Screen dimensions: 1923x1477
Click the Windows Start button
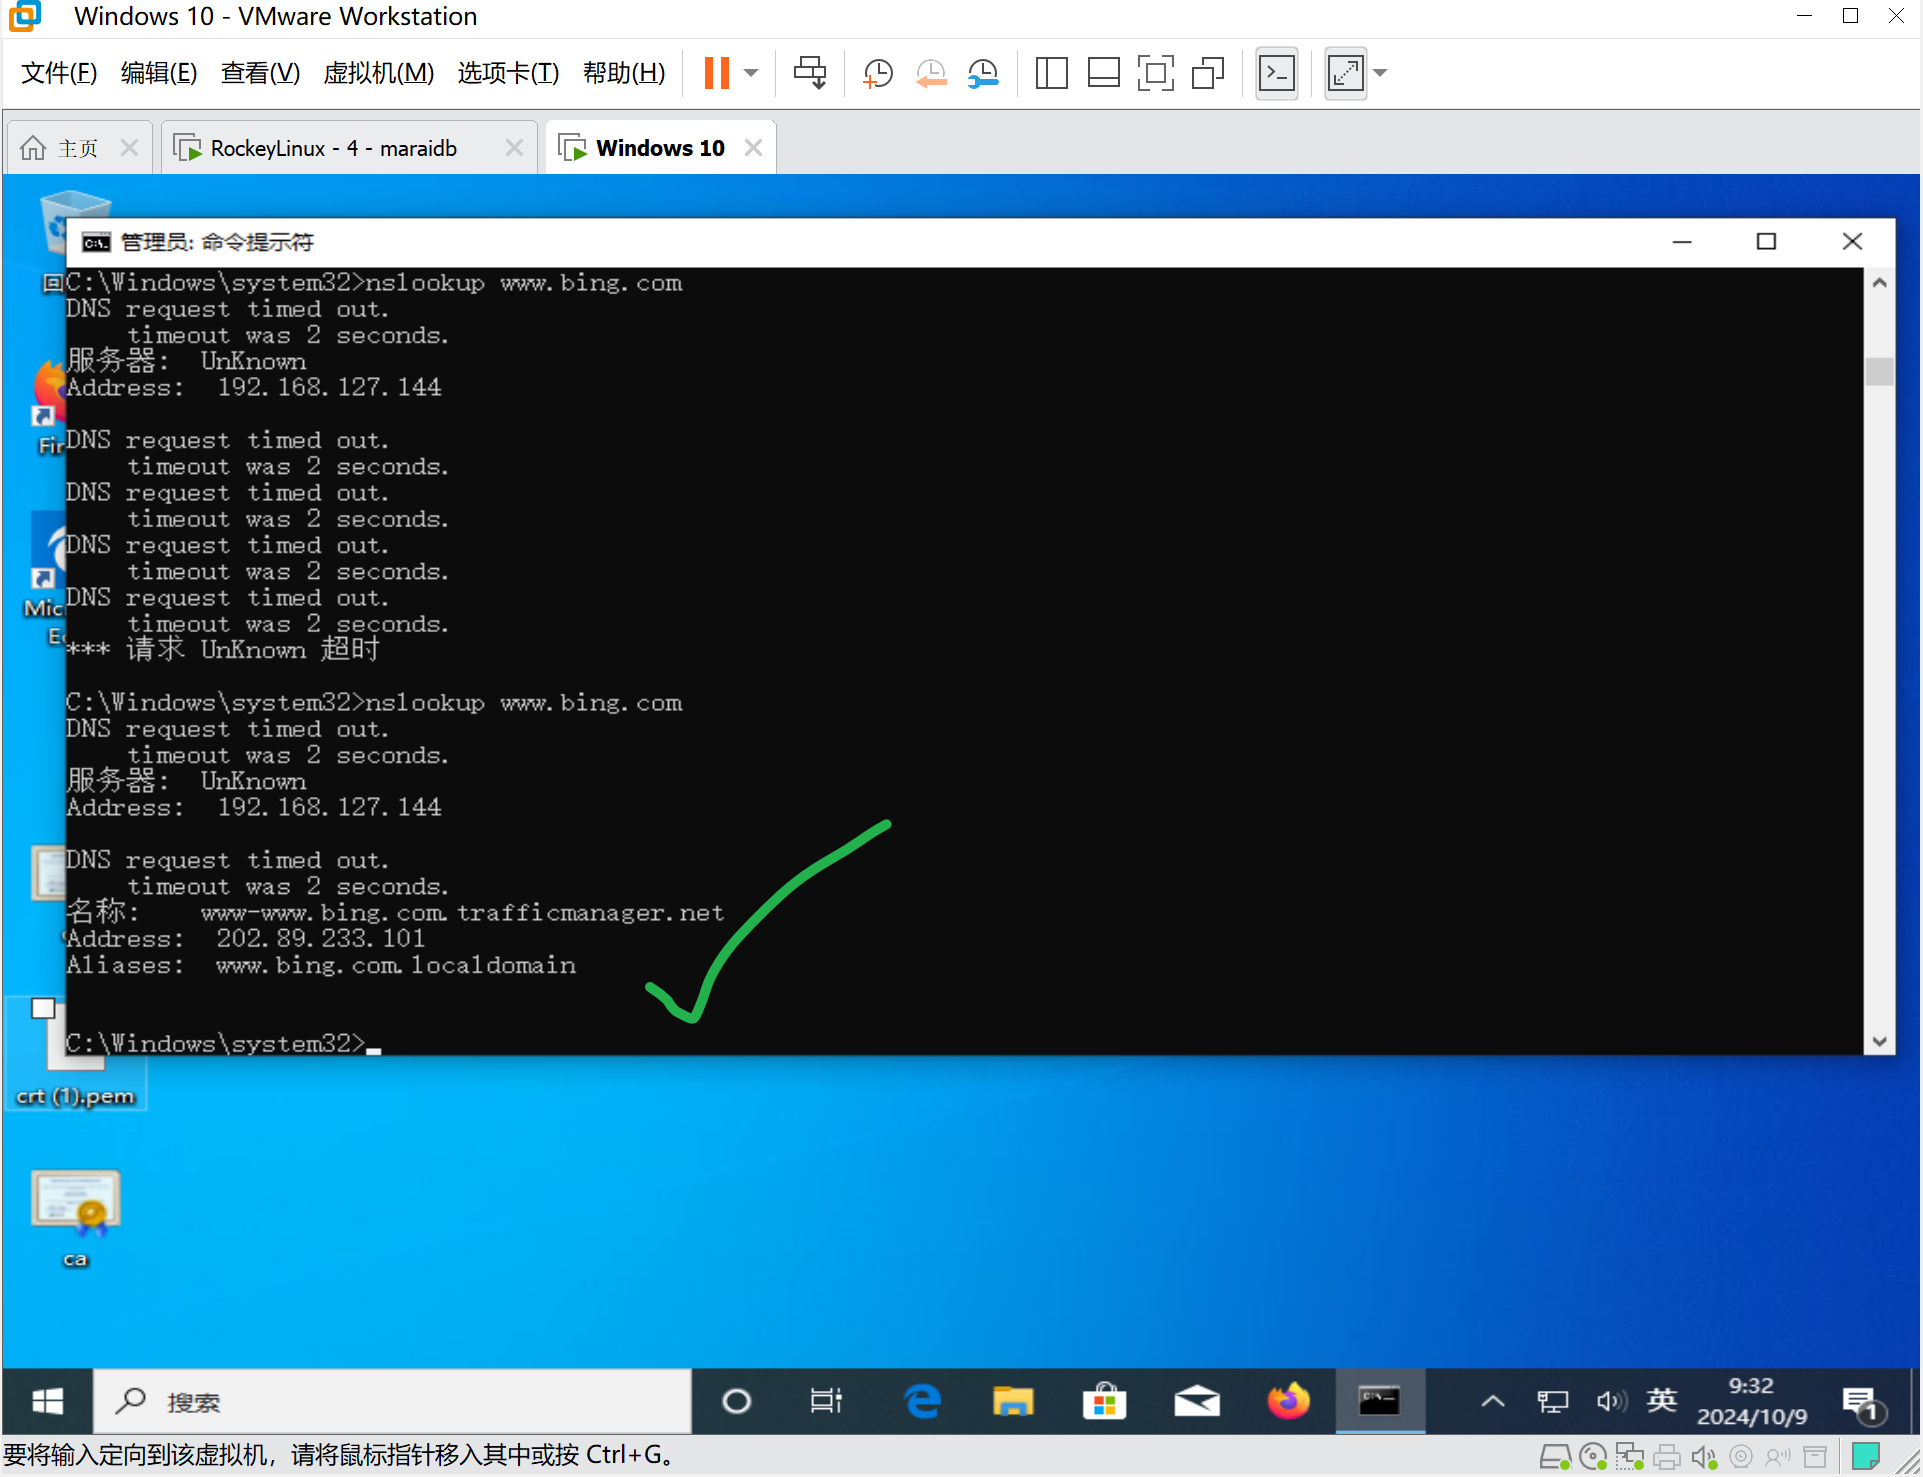click(x=47, y=1401)
